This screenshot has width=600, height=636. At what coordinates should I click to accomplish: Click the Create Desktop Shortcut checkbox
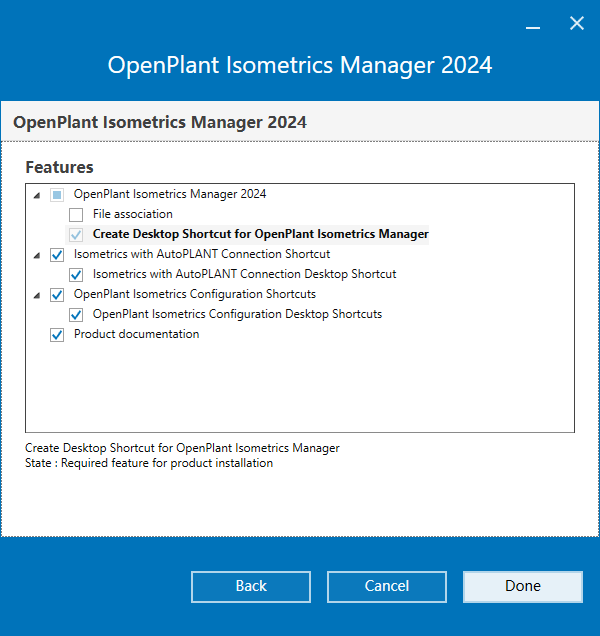click(76, 235)
